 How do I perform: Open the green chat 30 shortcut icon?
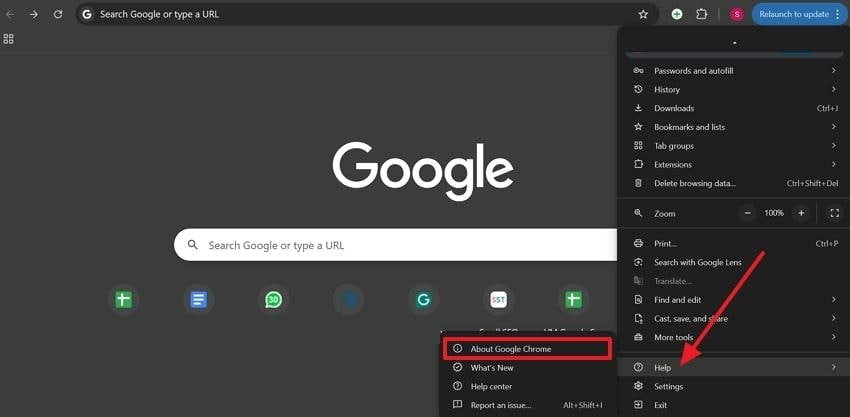pos(274,300)
